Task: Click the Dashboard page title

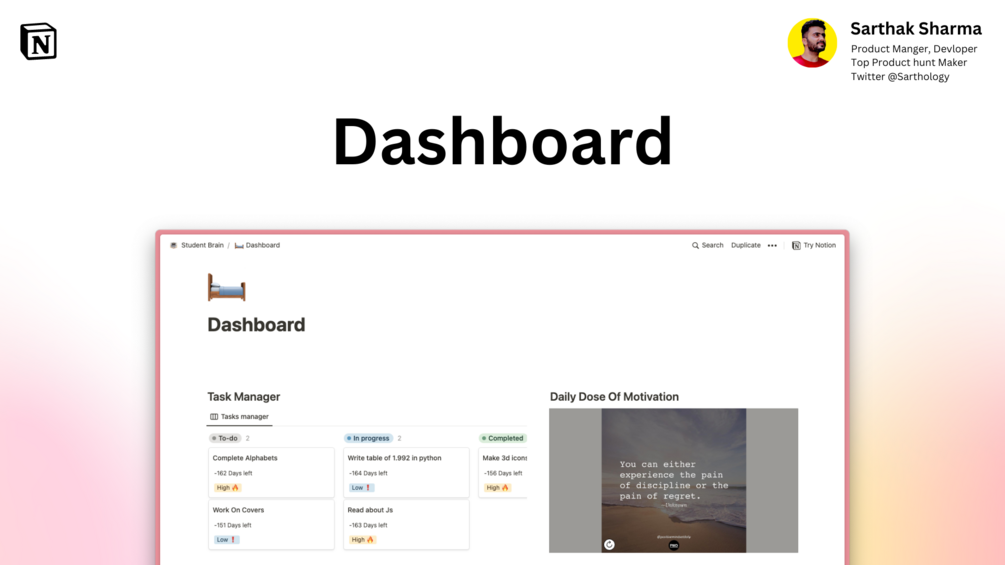Action: pos(256,325)
